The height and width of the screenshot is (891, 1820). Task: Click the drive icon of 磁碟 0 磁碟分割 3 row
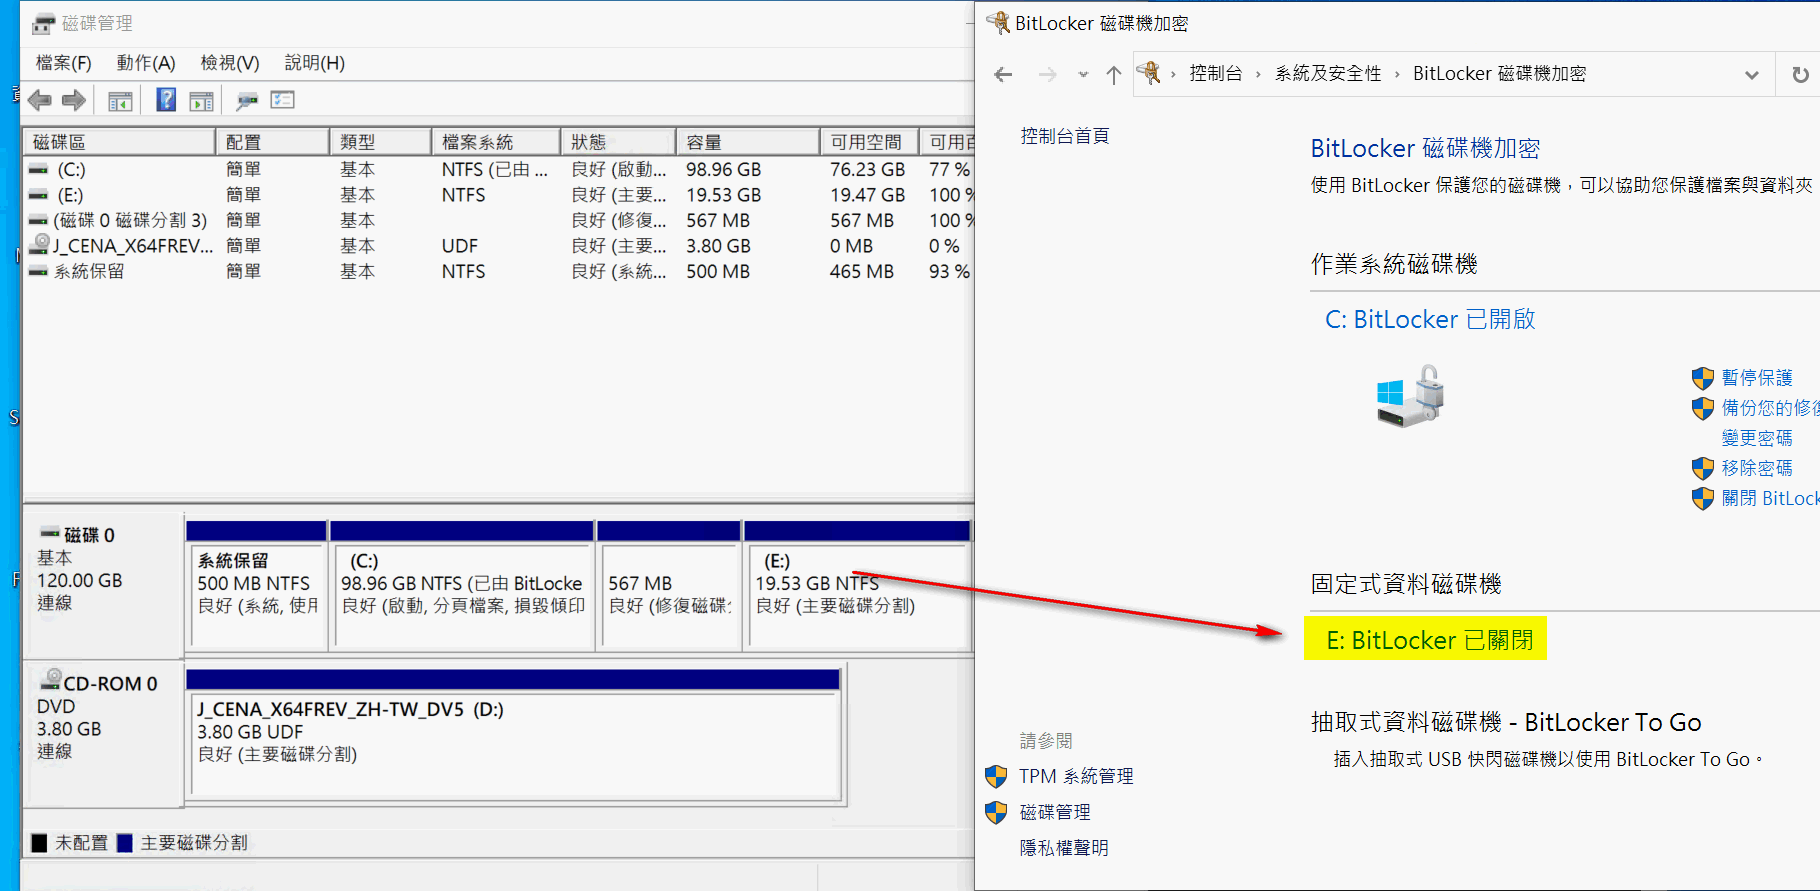tap(38, 220)
